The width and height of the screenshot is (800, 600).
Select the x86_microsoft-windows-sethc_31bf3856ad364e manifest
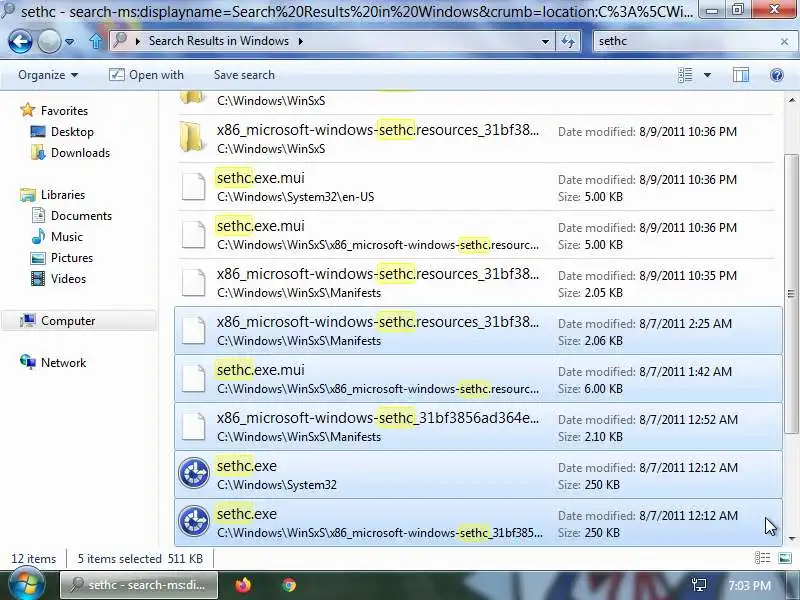coord(478,427)
